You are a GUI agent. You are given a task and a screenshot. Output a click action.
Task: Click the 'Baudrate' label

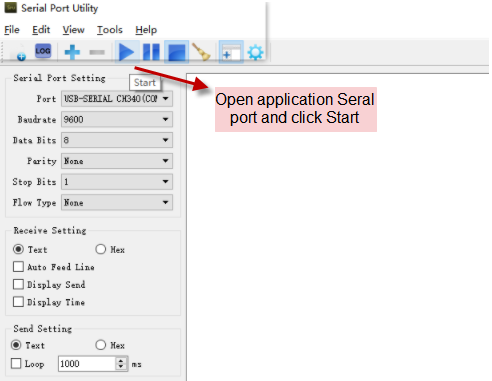(x=37, y=120)
